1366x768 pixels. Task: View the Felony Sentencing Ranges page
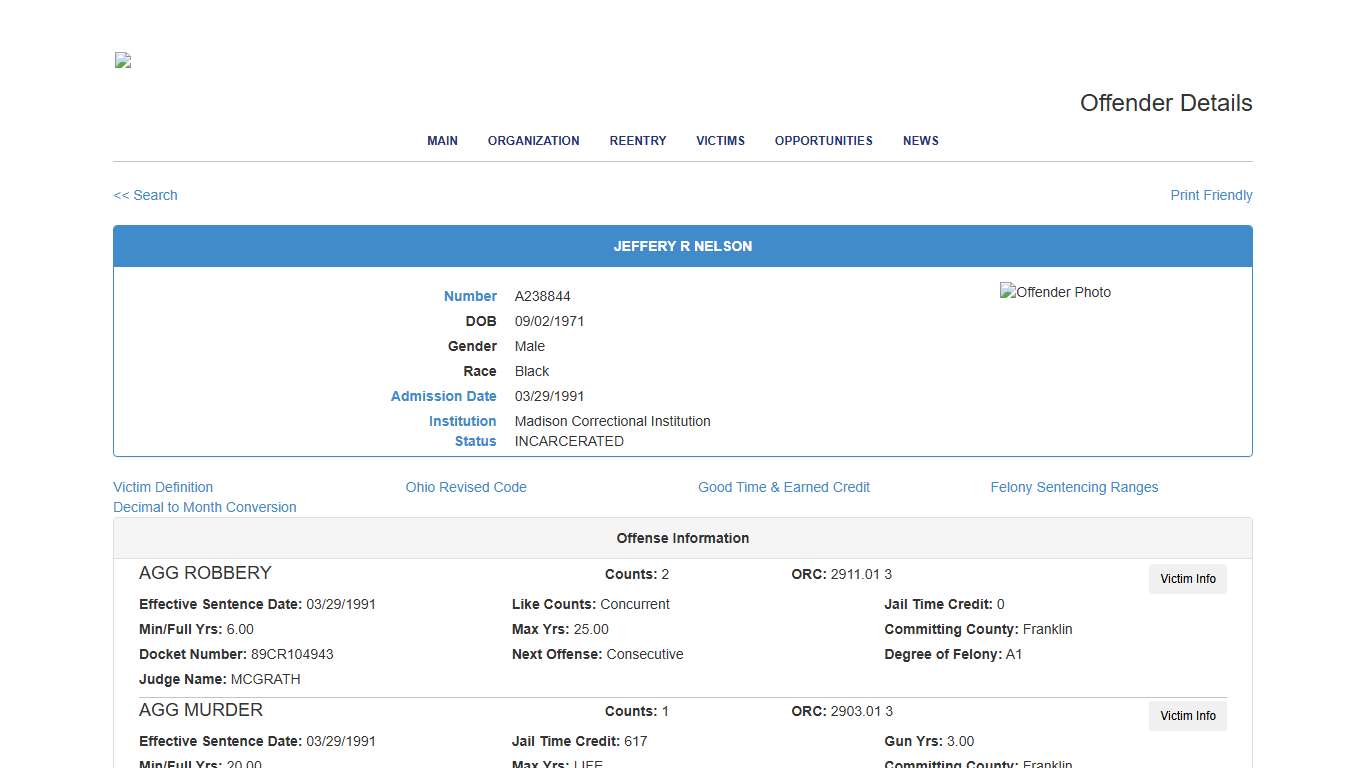pos(1074,487)
